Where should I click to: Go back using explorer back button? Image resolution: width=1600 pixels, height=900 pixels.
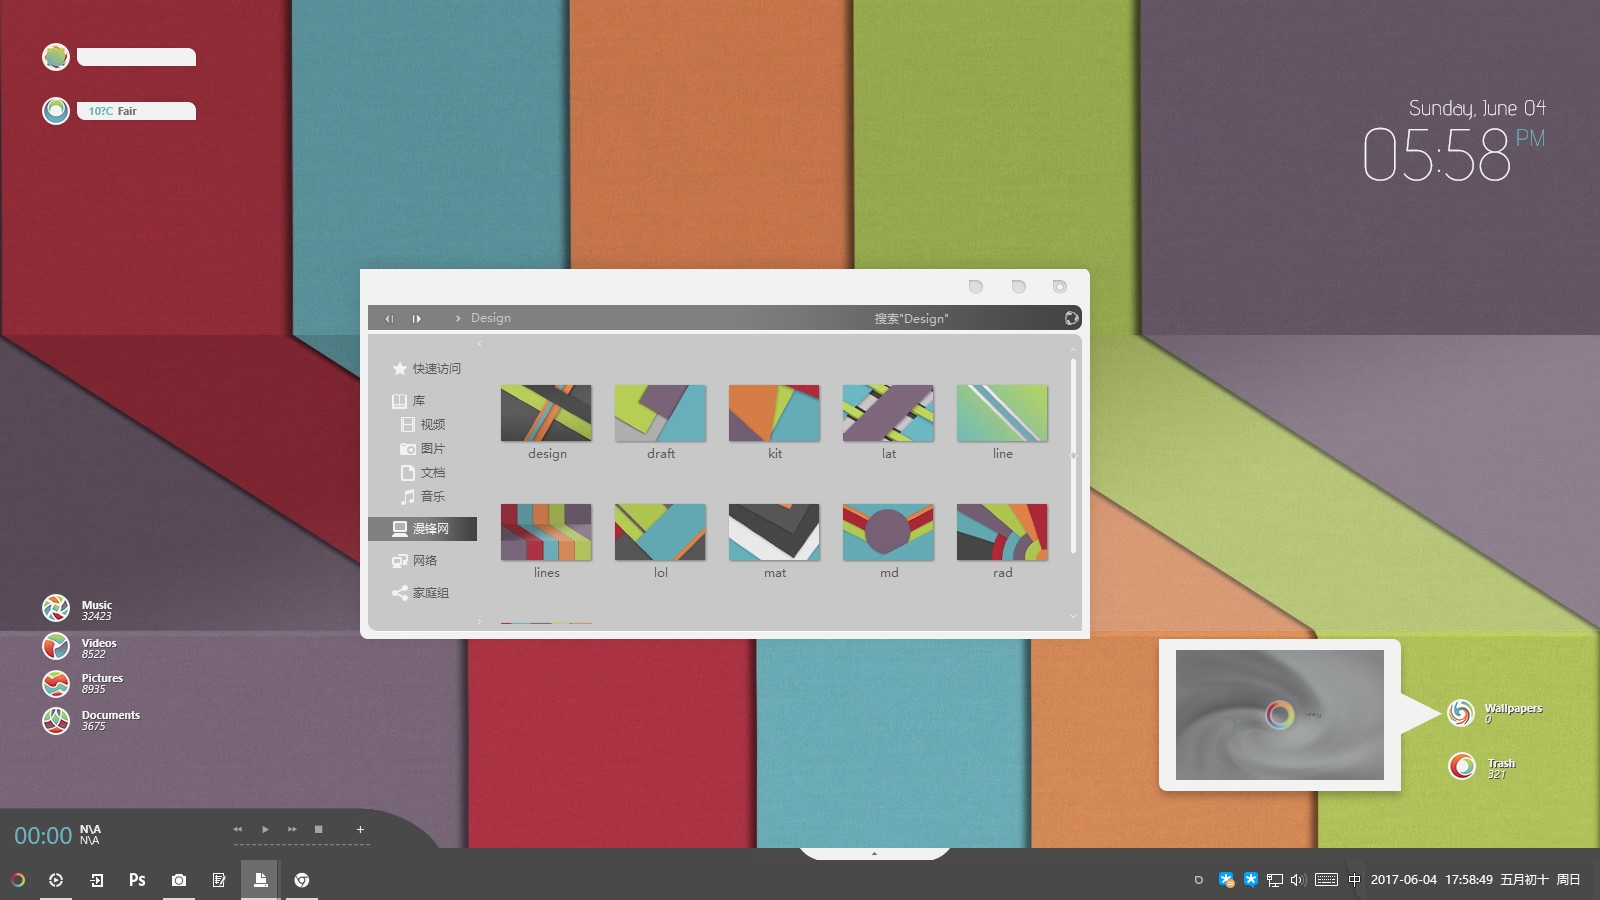point(389,318)
